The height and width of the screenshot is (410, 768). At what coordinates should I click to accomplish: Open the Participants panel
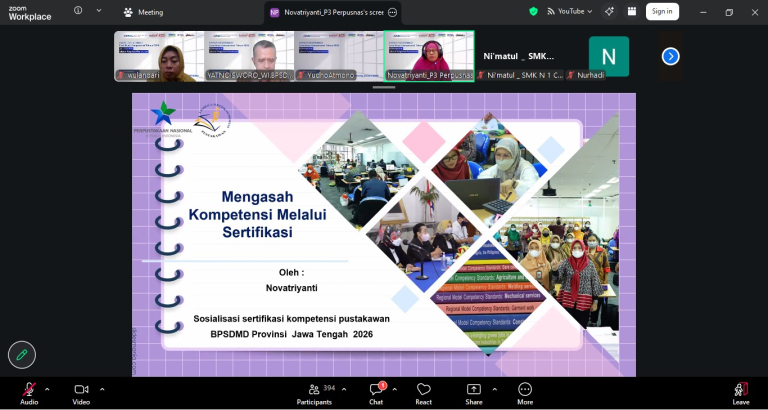(x=314, y=393)
